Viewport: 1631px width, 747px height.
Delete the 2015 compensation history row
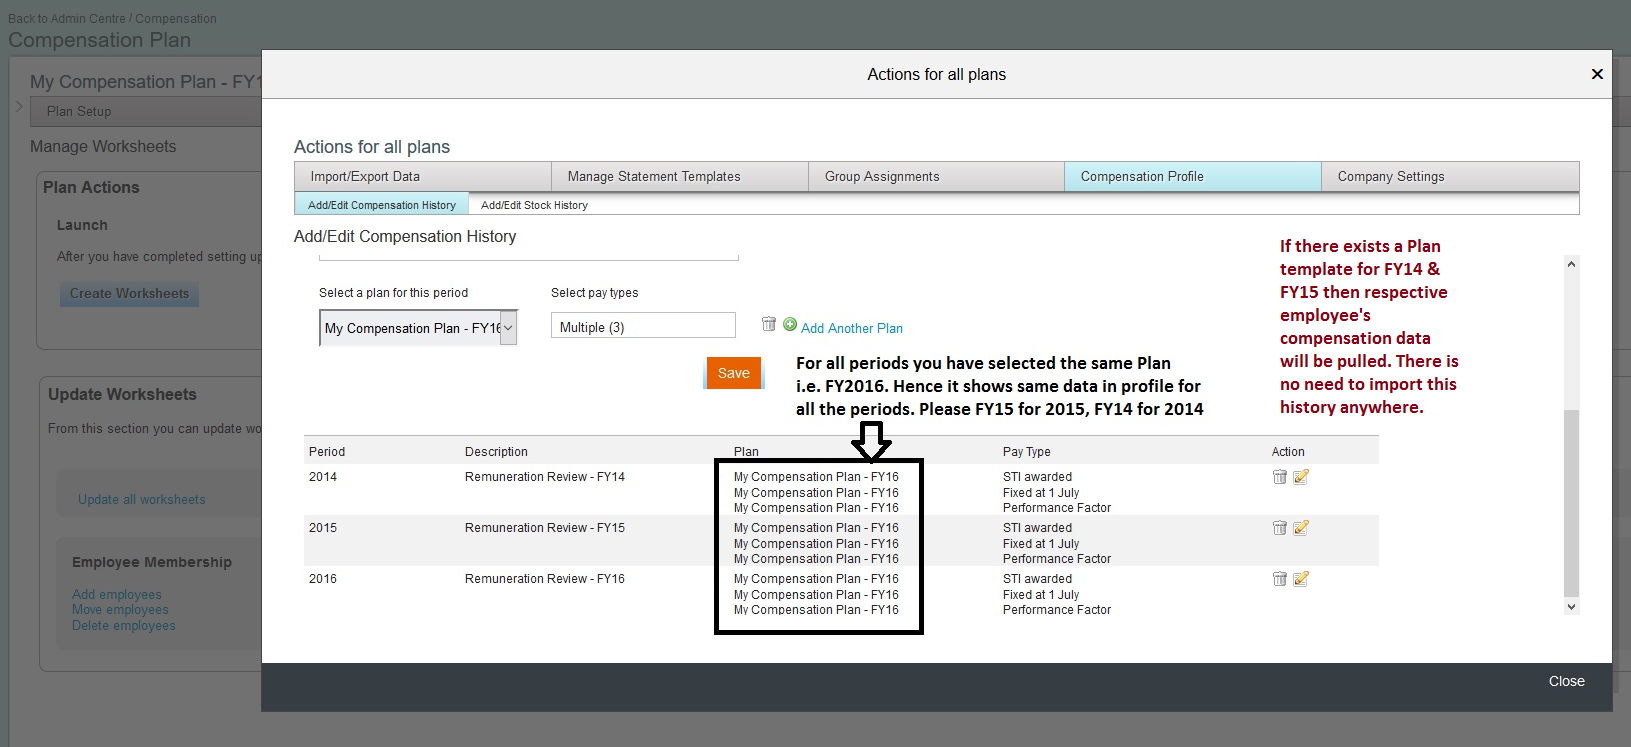click(1279, 528)
